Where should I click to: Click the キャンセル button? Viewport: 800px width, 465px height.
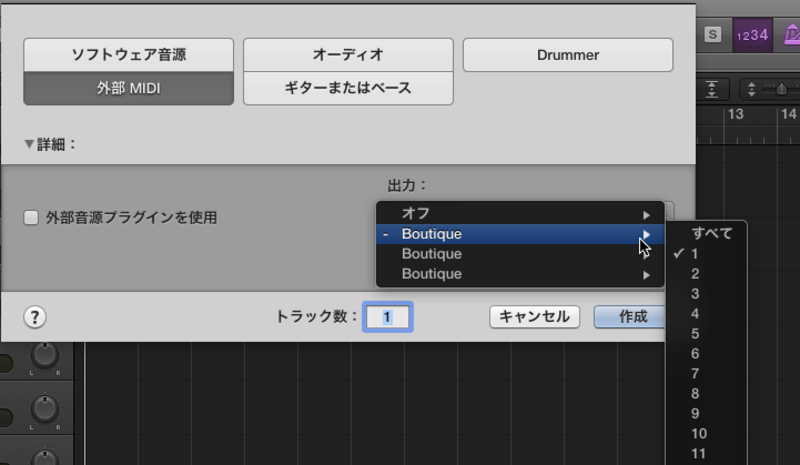[x=534, y=317]
